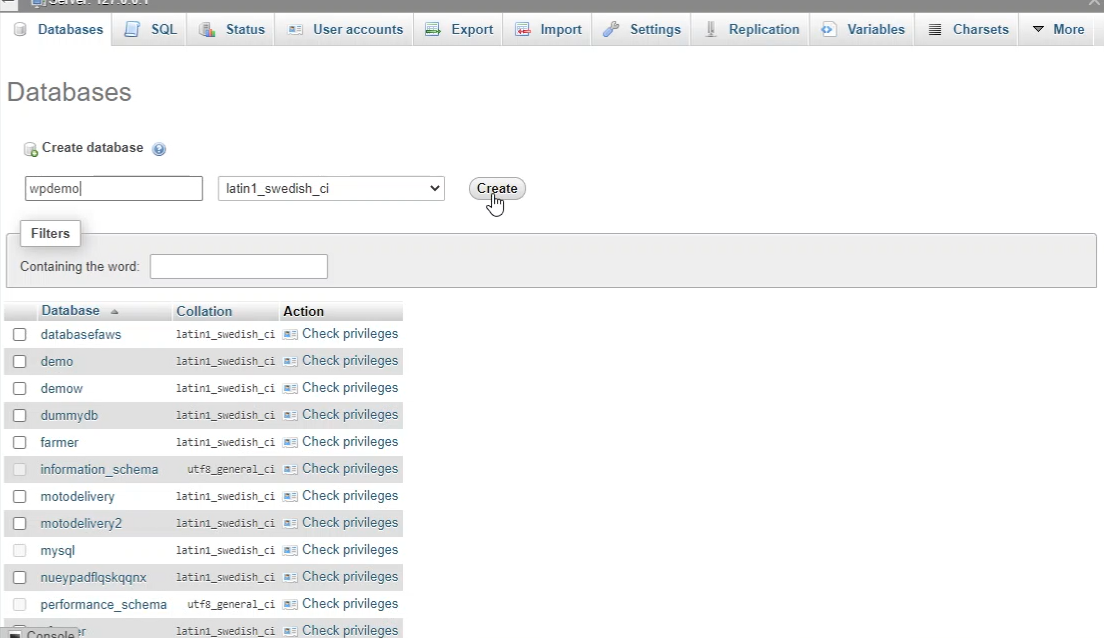Screen dimensions: 1104x638
Task: Click Check privileges for the mysql database
Action: tap(349, 550)
